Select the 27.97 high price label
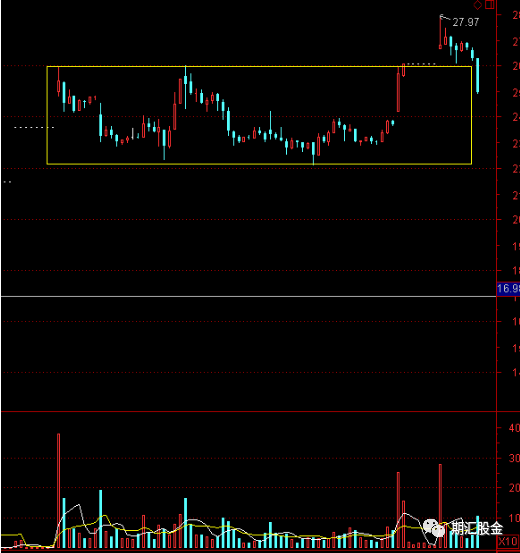This screenshot has width=520, height=553. pyautogui.click(x=466, y=22)
